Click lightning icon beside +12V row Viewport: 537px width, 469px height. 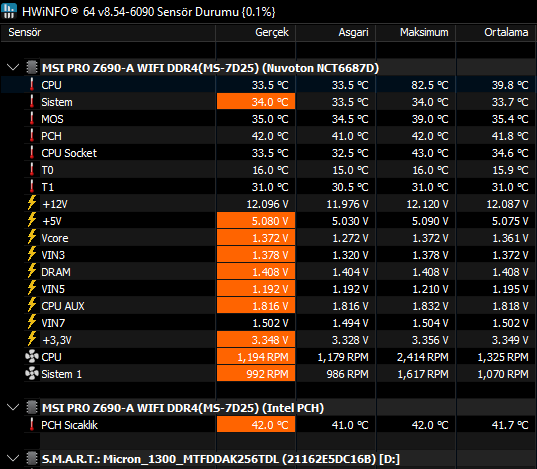pos(32,203)
